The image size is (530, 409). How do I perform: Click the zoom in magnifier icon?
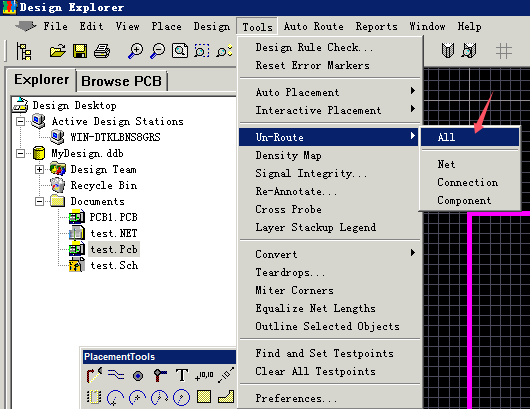click(x=135, y=51)
